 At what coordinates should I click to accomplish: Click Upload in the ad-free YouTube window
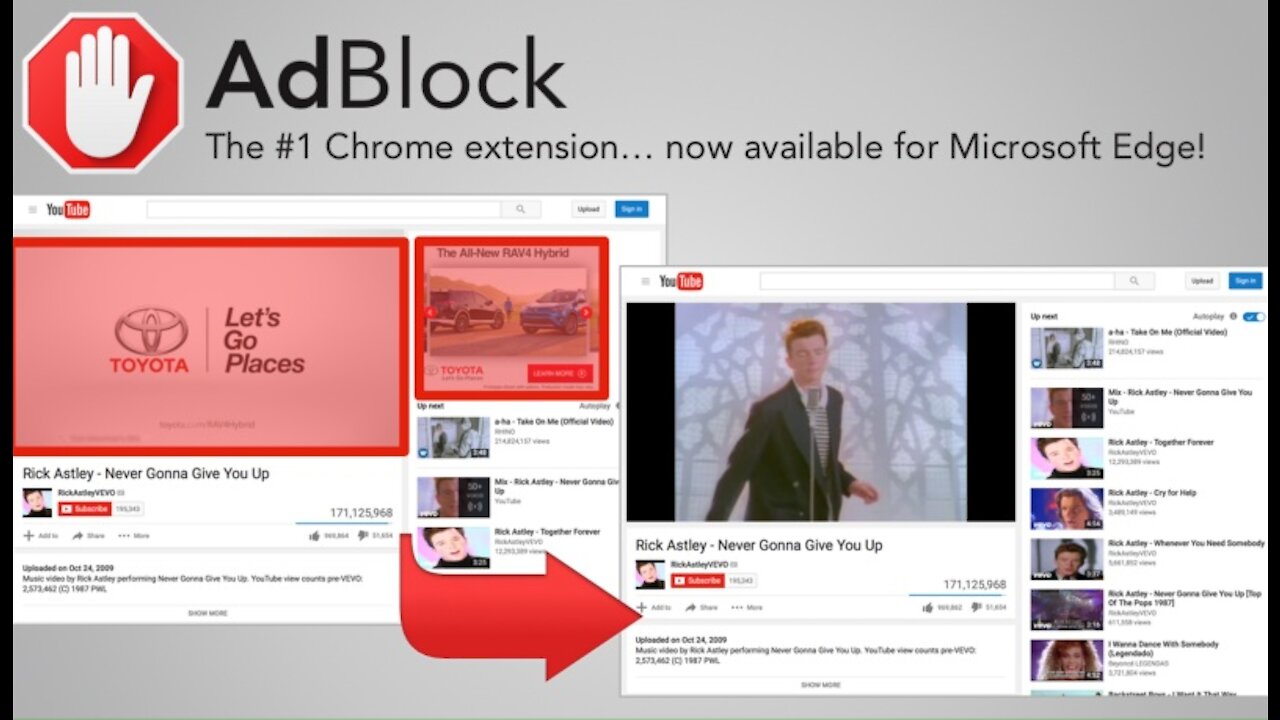click(x=1202, y=281)
